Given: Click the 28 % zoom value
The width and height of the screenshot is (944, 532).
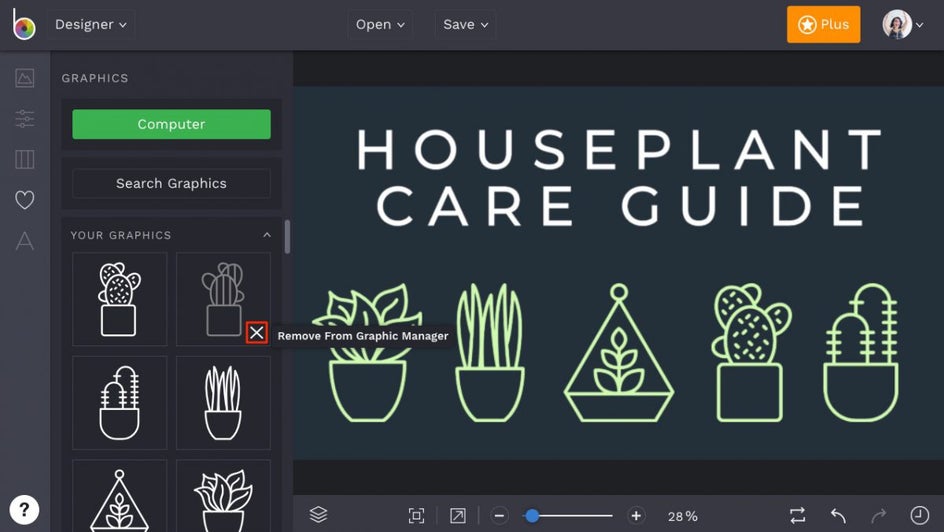Looking at the screenshot, I should [683, 516].
